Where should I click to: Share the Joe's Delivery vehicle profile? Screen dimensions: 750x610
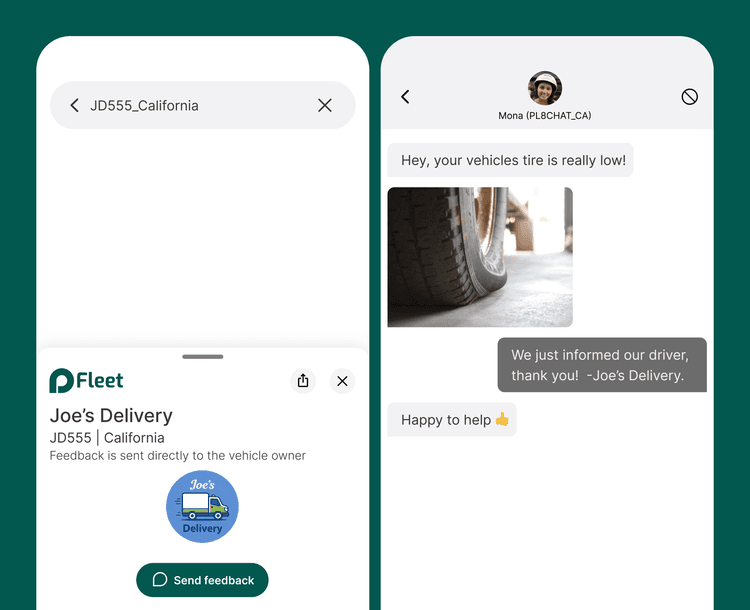click(303, 381)
